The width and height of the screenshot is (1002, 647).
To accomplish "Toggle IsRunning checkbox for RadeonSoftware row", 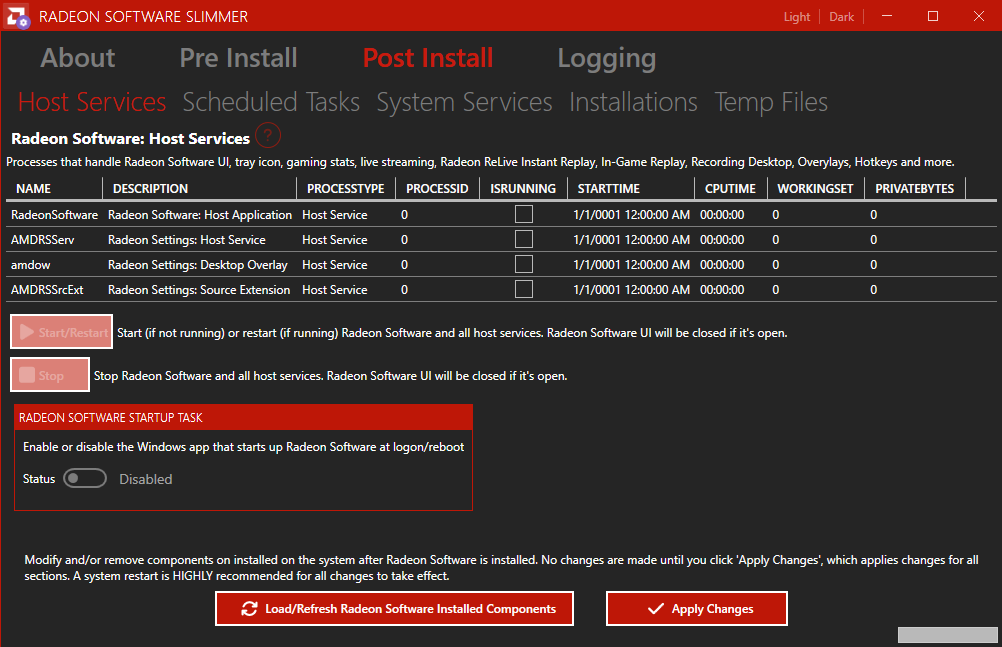I will coord(523,214).
